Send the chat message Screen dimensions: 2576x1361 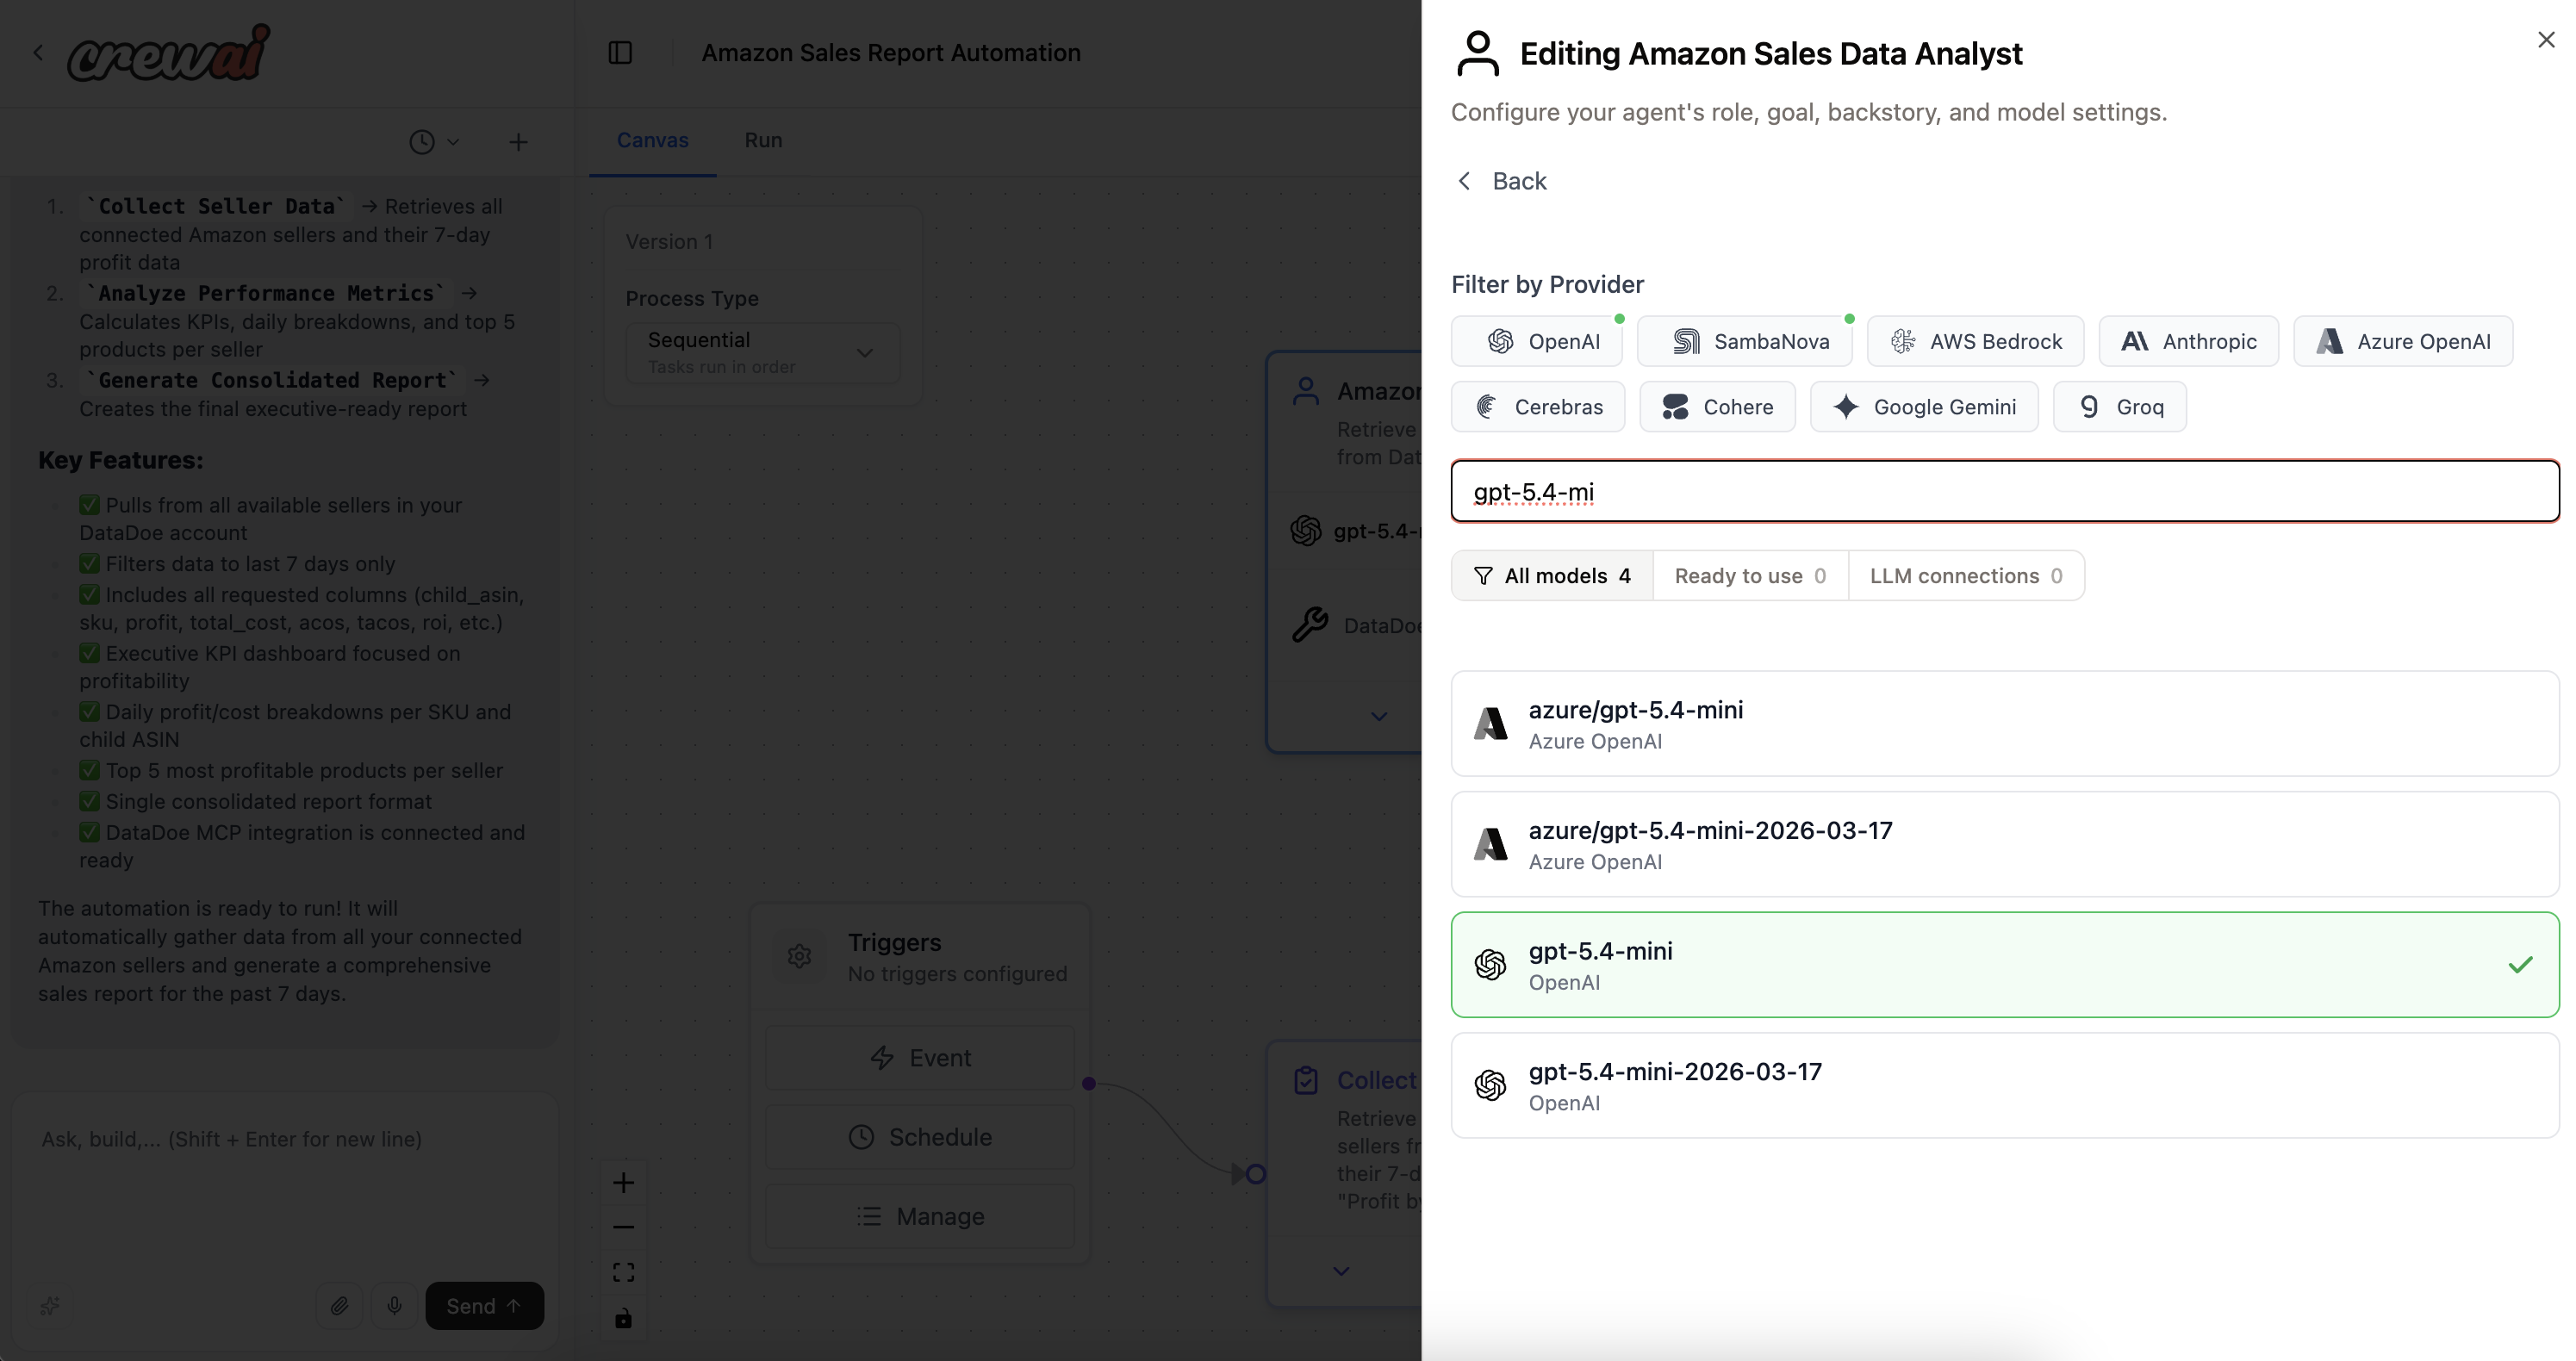tap(484, 1306)
